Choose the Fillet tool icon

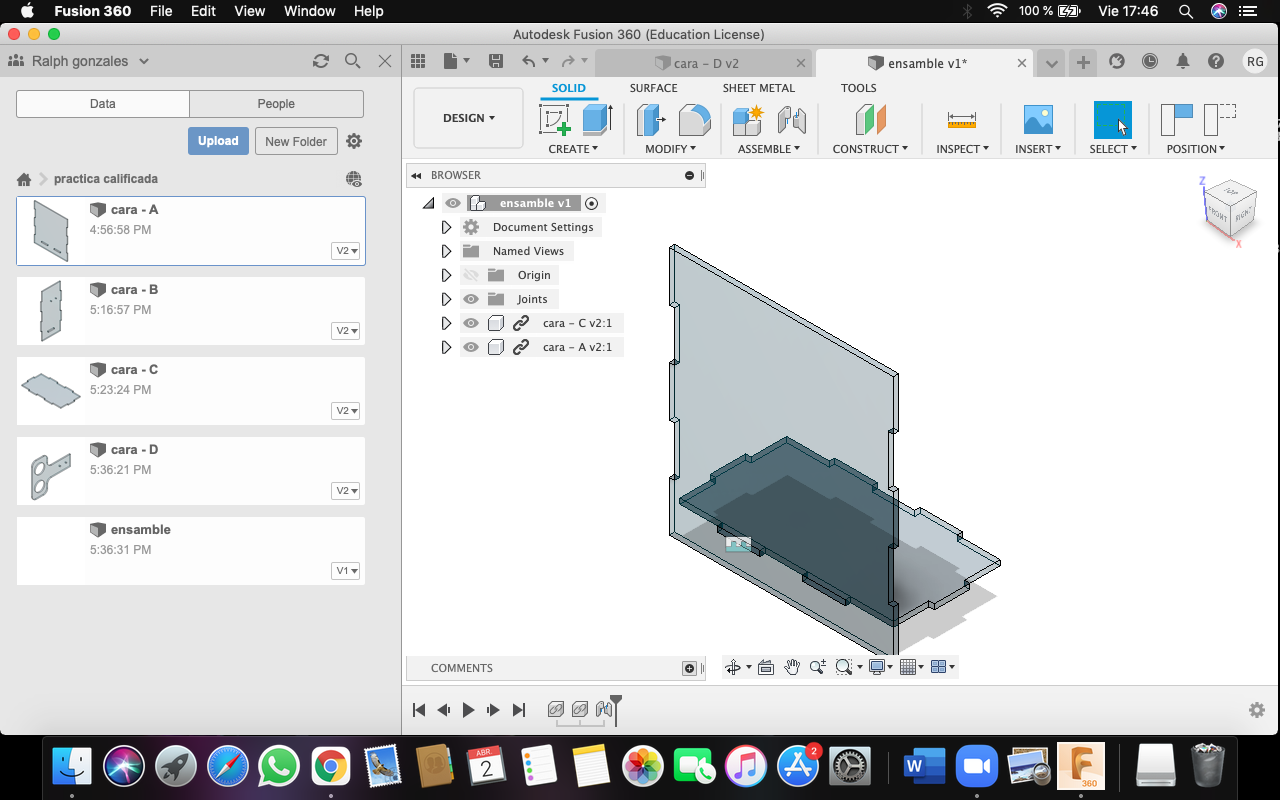coord(694,120)
